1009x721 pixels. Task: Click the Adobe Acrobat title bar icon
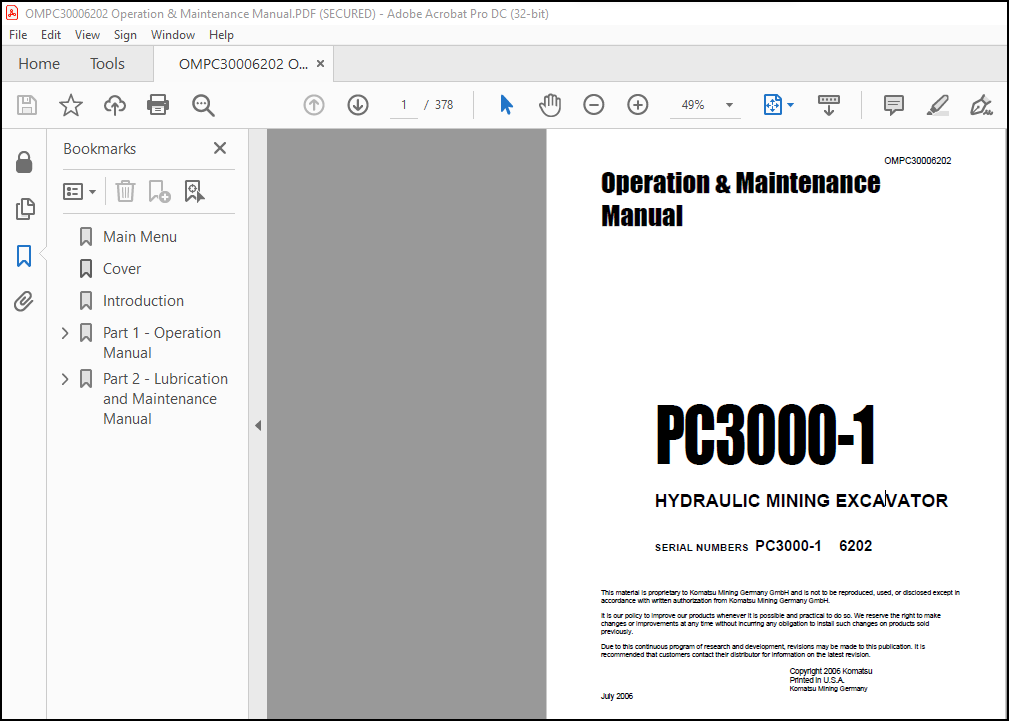pos(12,13)
